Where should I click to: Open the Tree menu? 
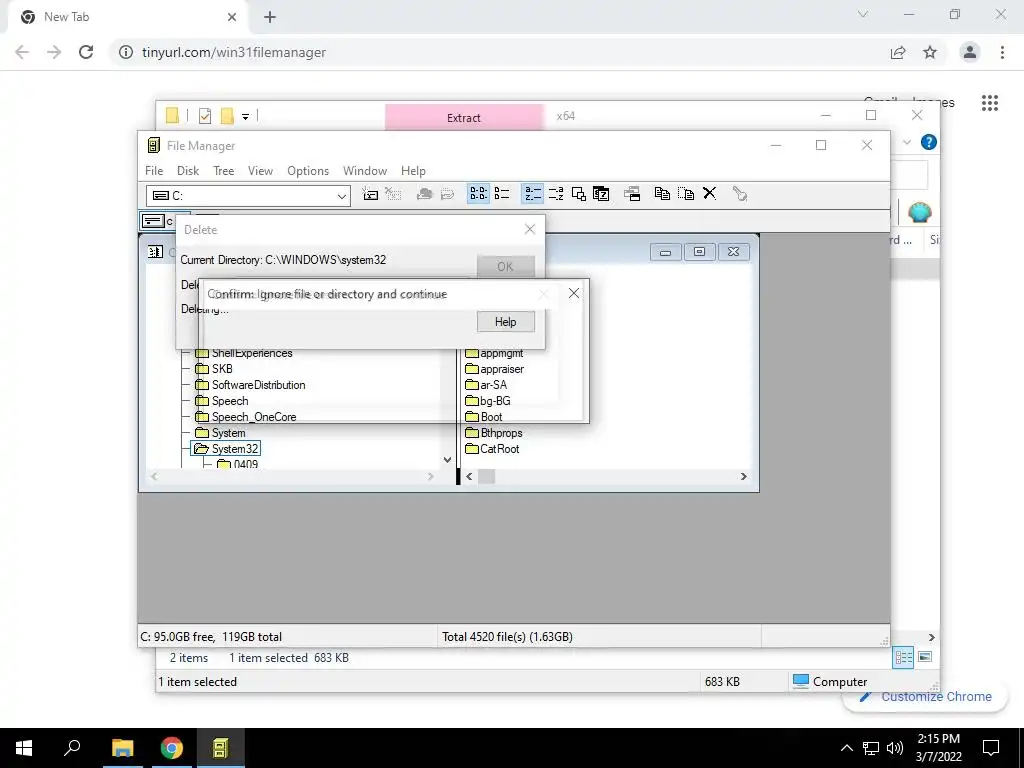pos(223,170)
